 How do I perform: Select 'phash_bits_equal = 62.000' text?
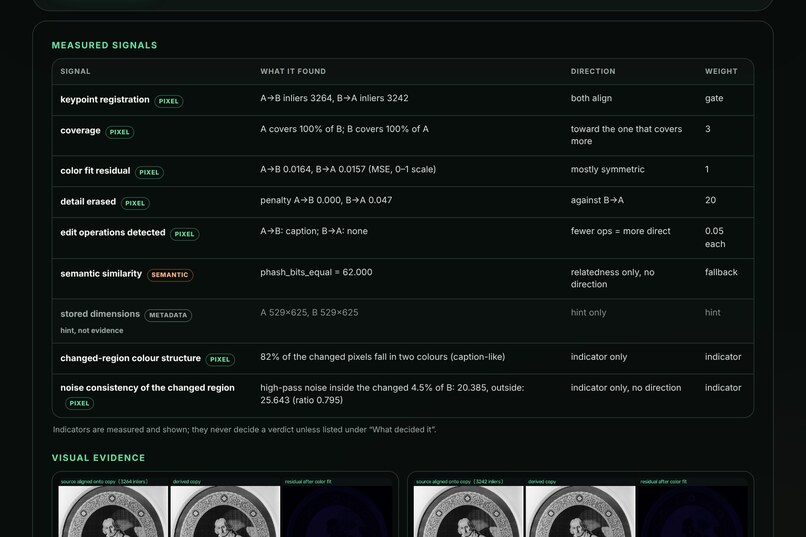click(316, 272)
